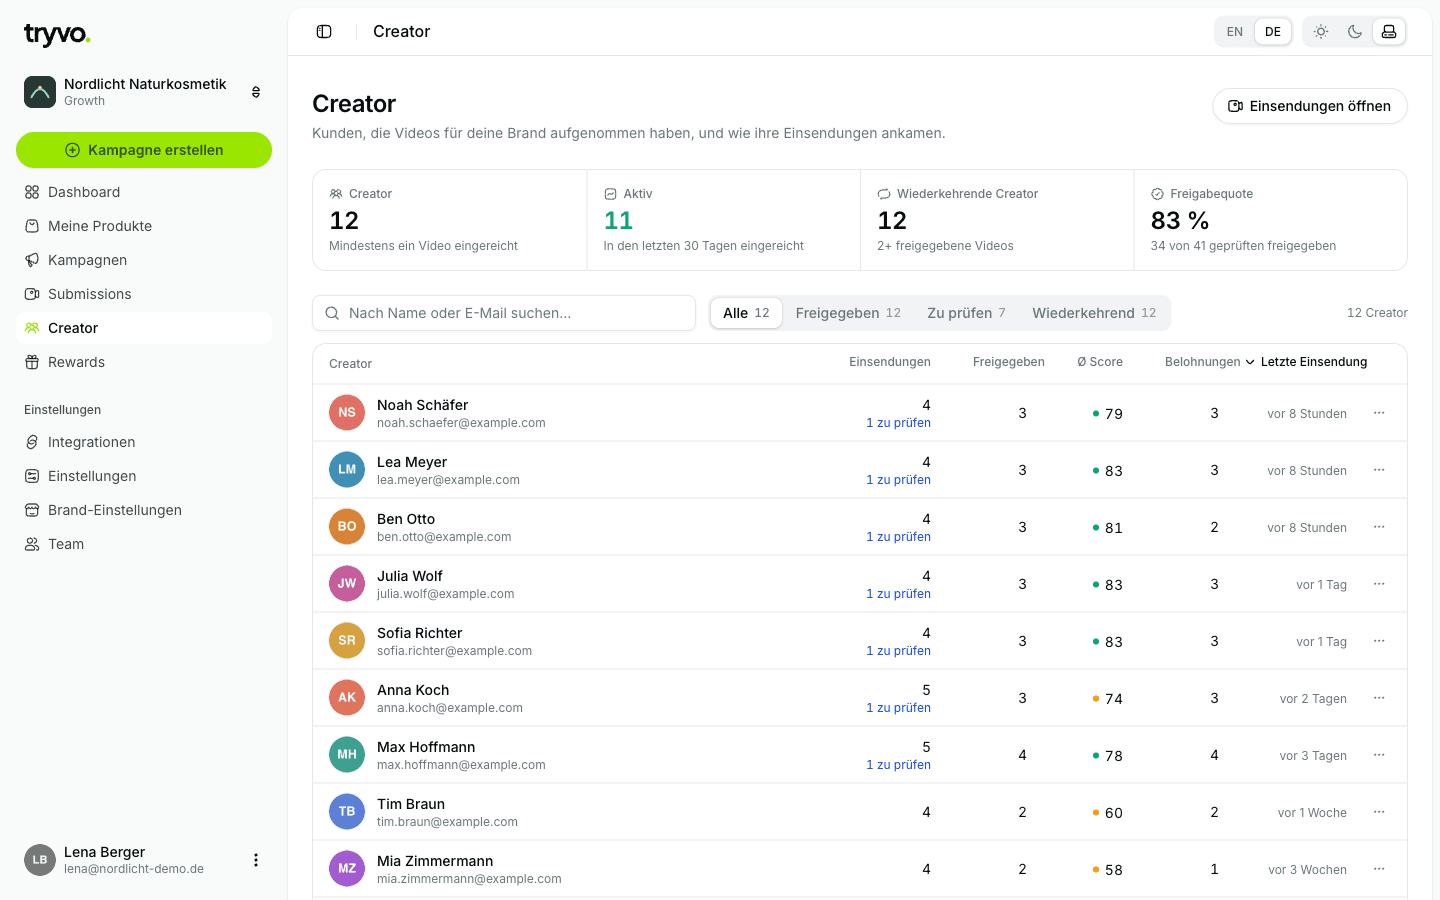Open row actions for Lea Meyer
Viewport: 1440px width, 900px height.
[x=1379, y=470]
